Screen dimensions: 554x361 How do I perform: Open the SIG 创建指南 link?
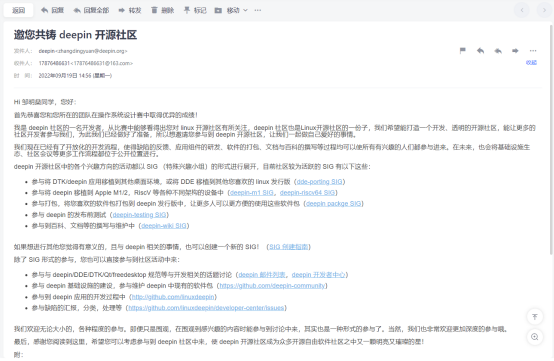289,247
